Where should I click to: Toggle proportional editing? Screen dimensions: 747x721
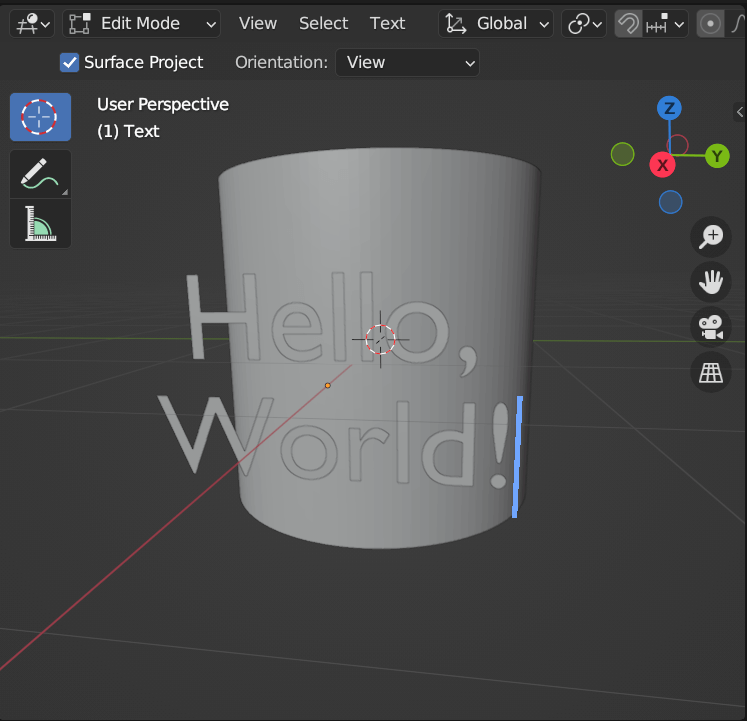pyautogui.click(x=710, y=23)
